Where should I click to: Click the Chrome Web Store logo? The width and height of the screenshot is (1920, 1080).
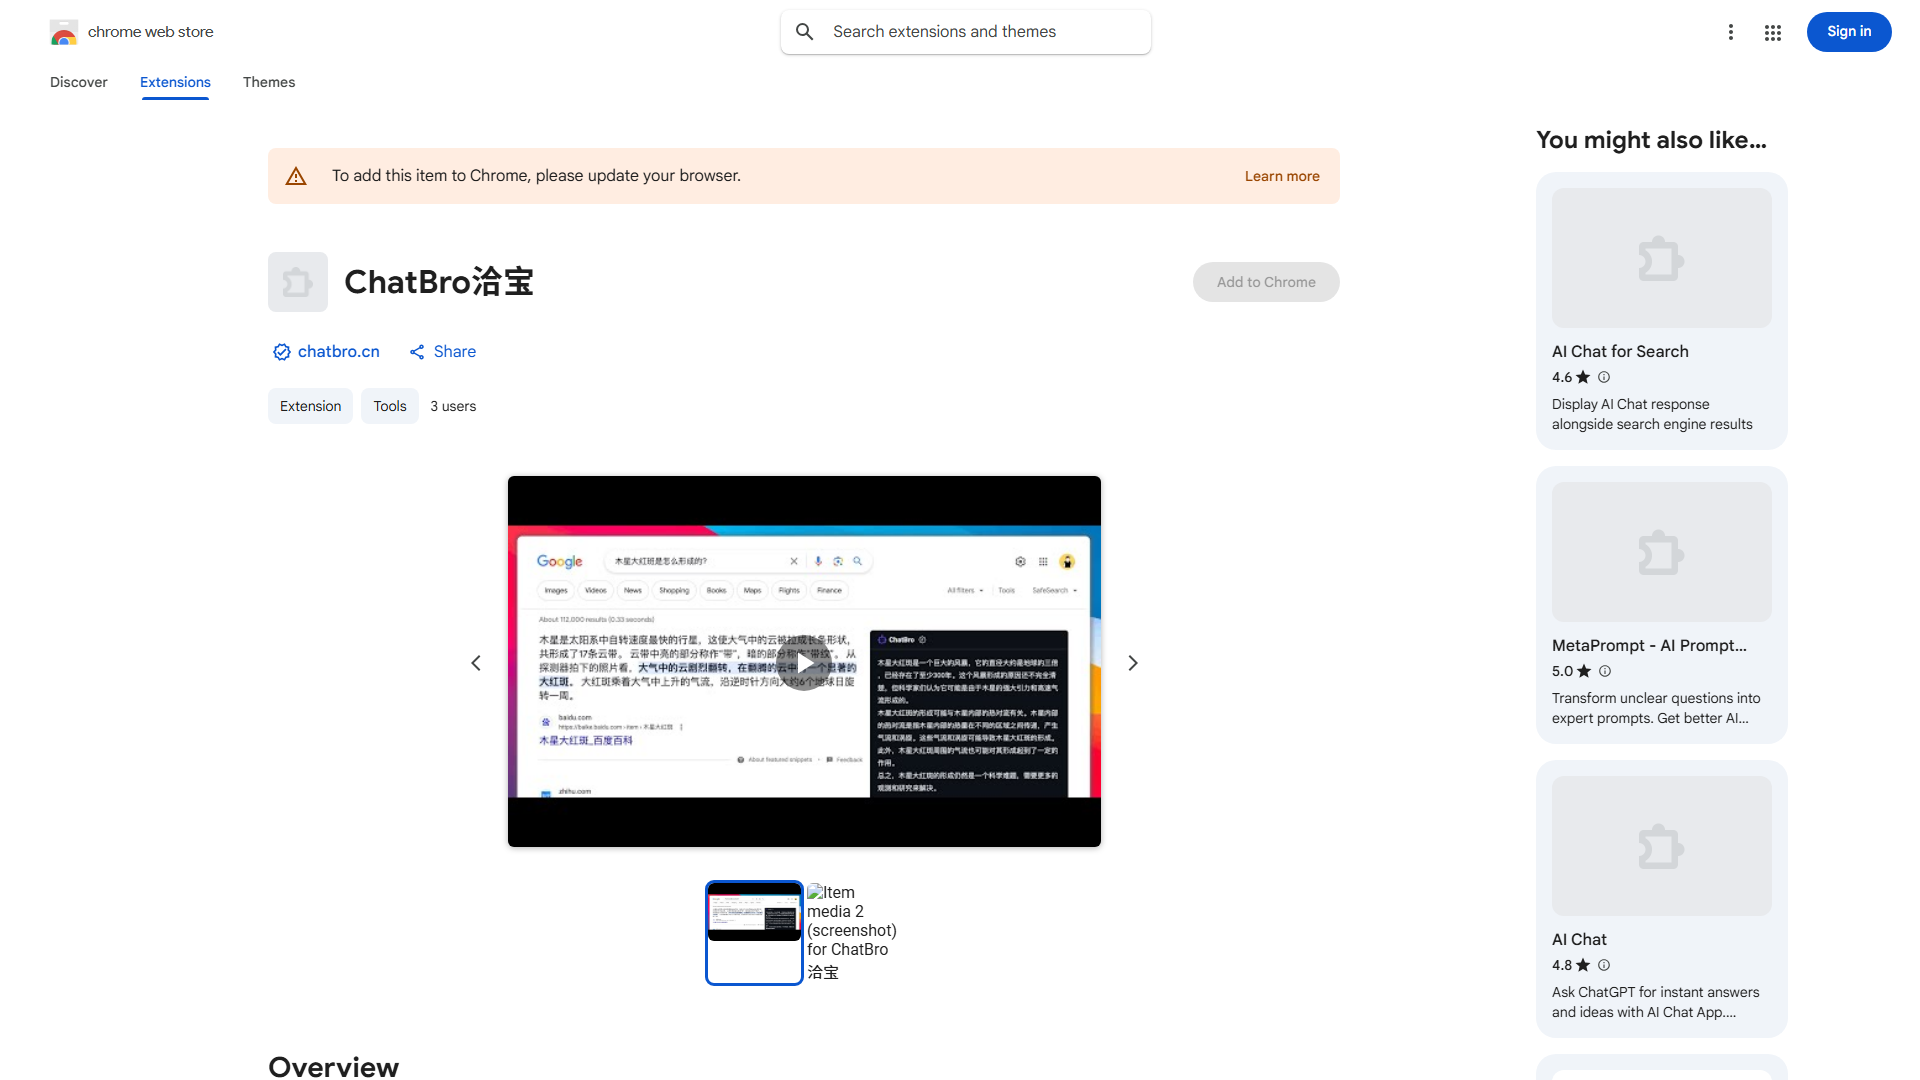pos(63,31)
